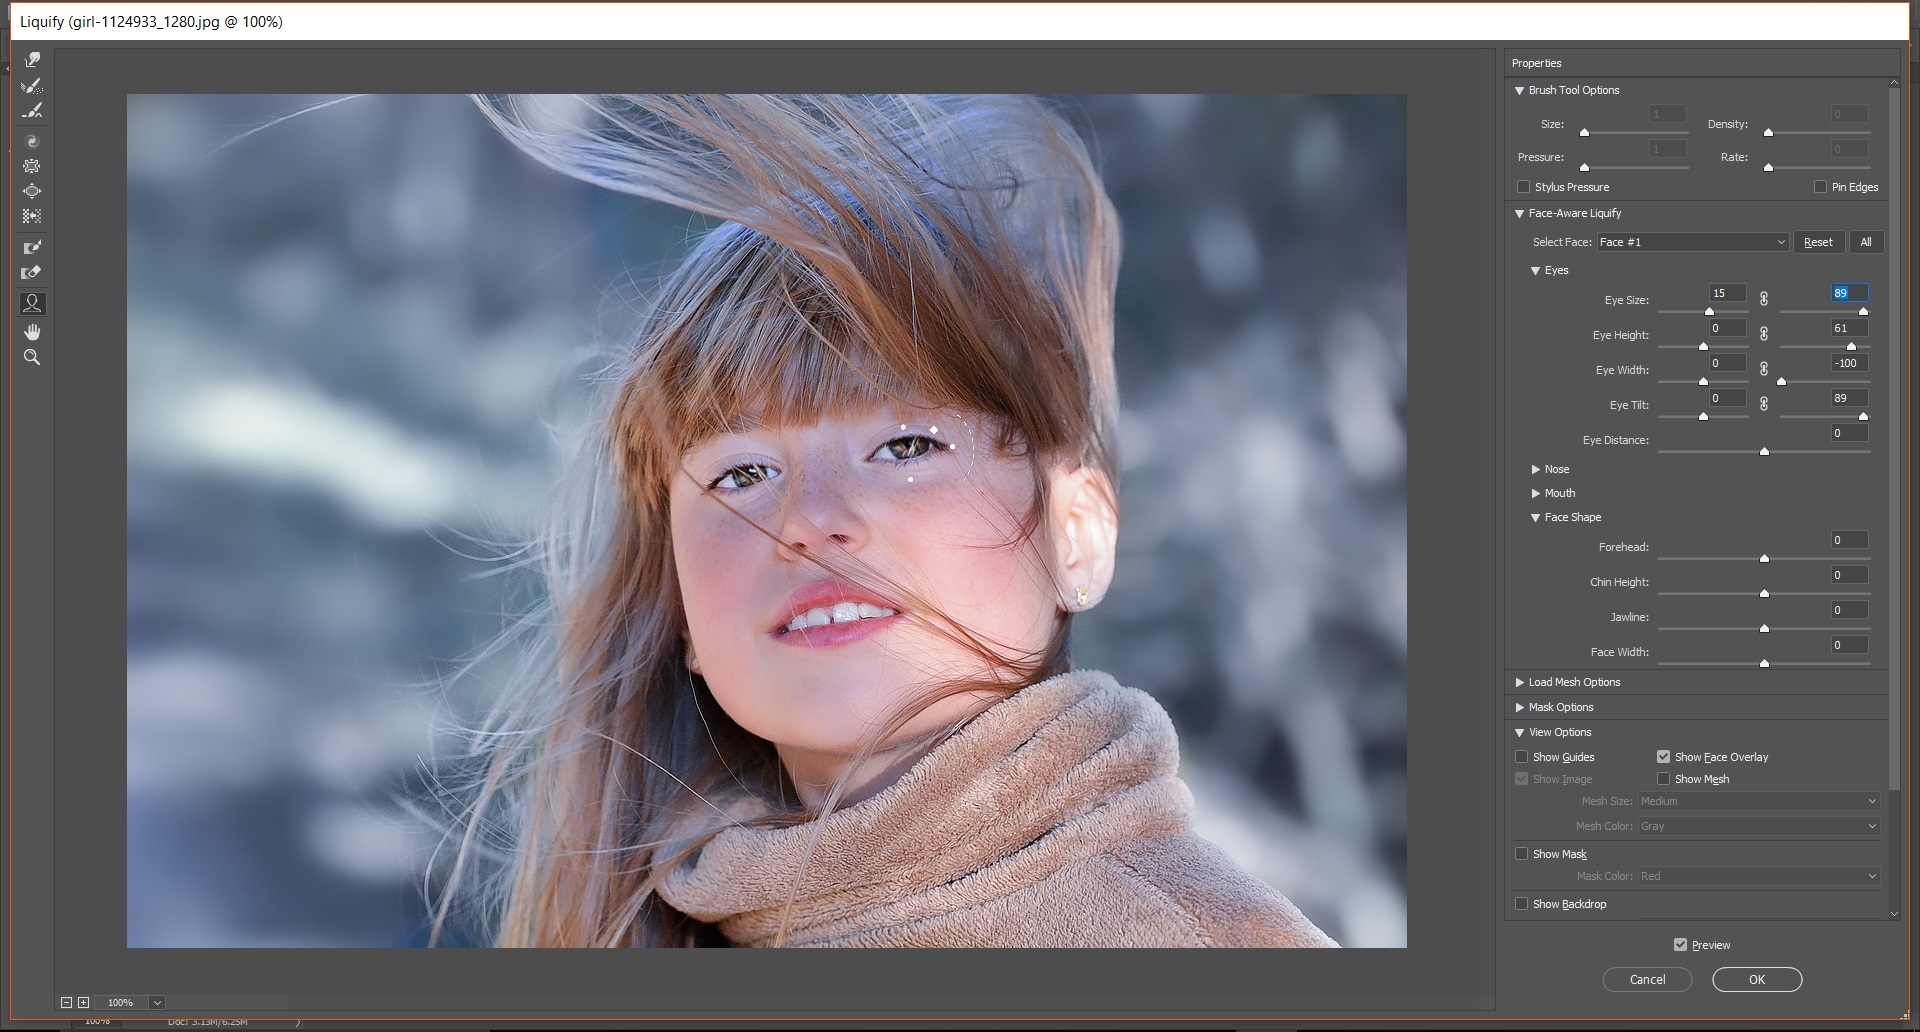Select the Bloat tool
Screen dimensions: 1920x1032
click(32, 190)
